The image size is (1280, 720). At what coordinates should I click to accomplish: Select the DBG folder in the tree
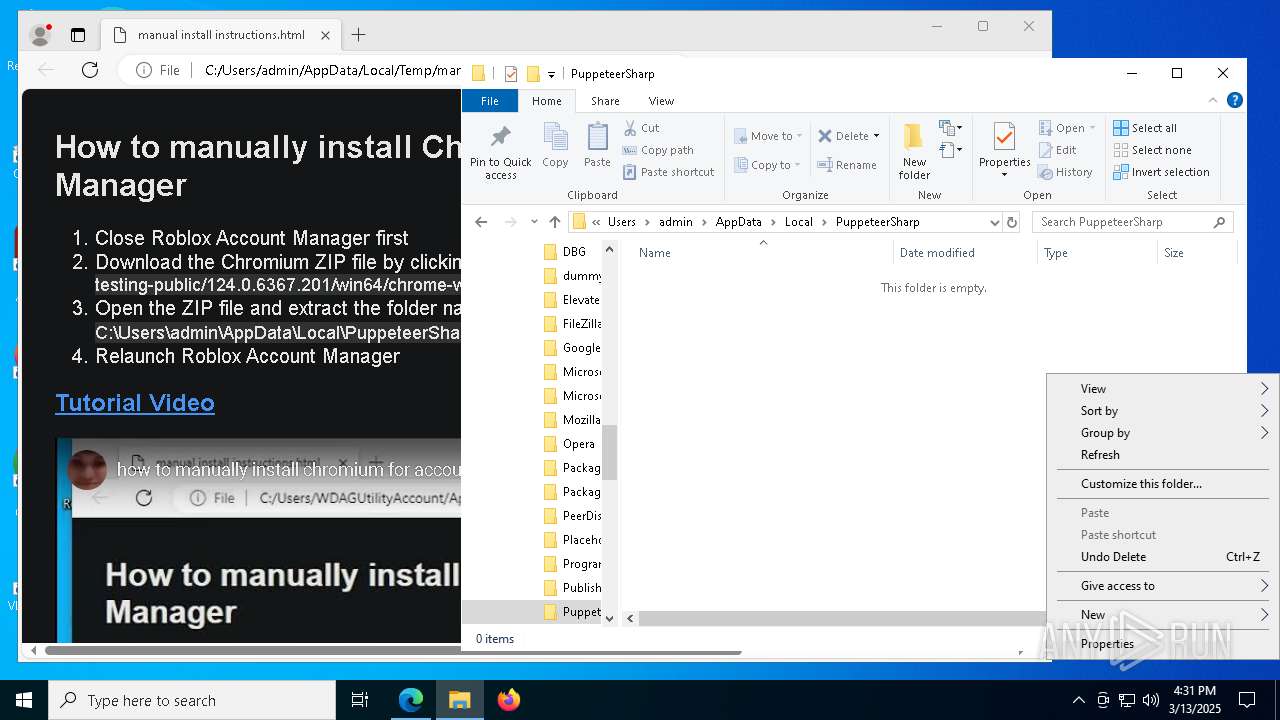[x=572, y=252]
